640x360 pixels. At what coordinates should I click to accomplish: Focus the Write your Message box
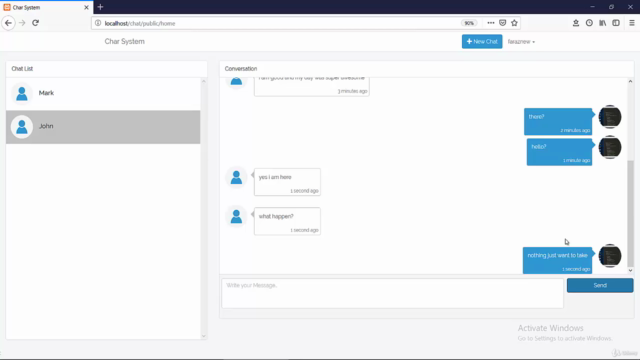click(x=393, y=293)
